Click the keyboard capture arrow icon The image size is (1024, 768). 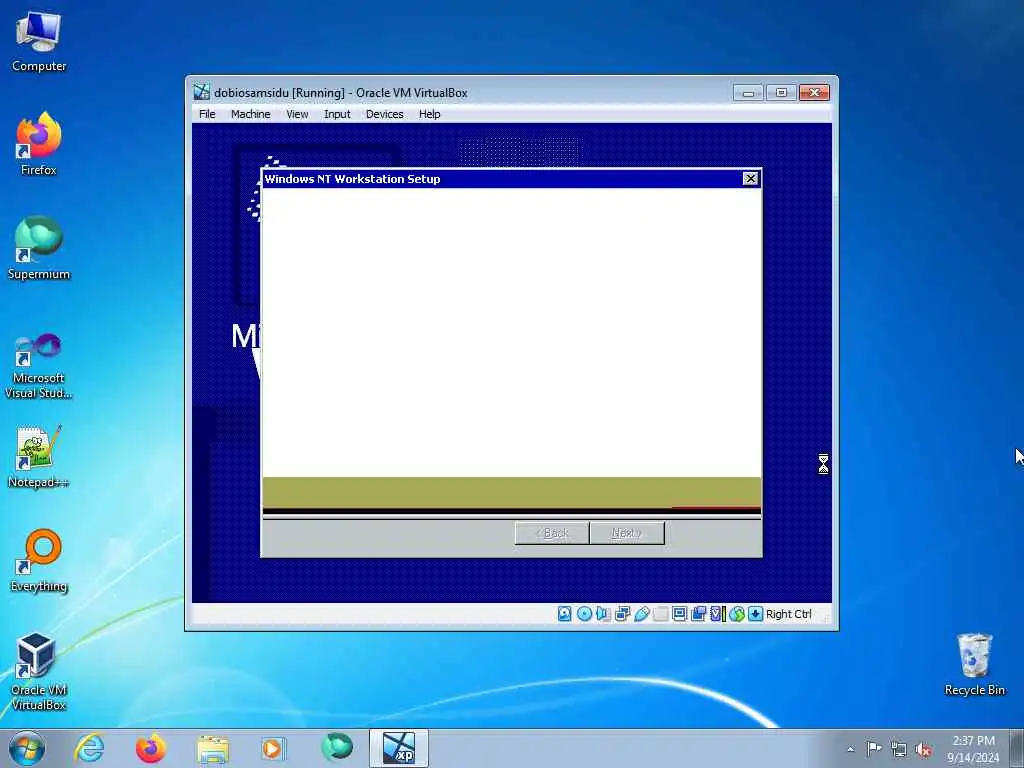pos(756,614)
